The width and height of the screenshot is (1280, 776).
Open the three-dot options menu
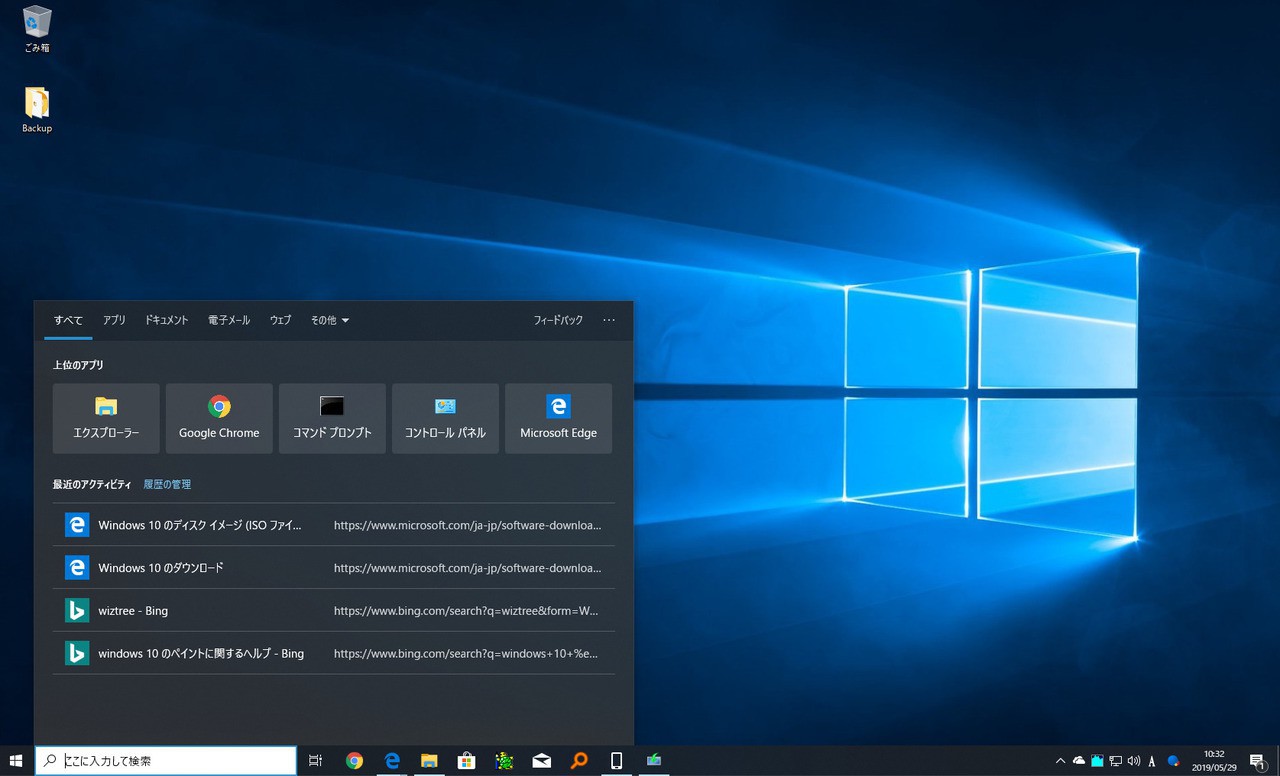[609, 320]
